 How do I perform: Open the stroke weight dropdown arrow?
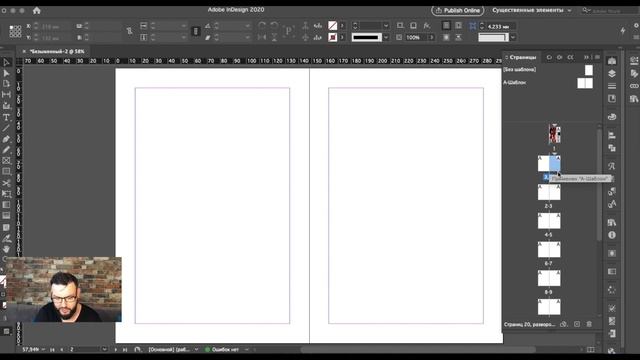point(386,26)
